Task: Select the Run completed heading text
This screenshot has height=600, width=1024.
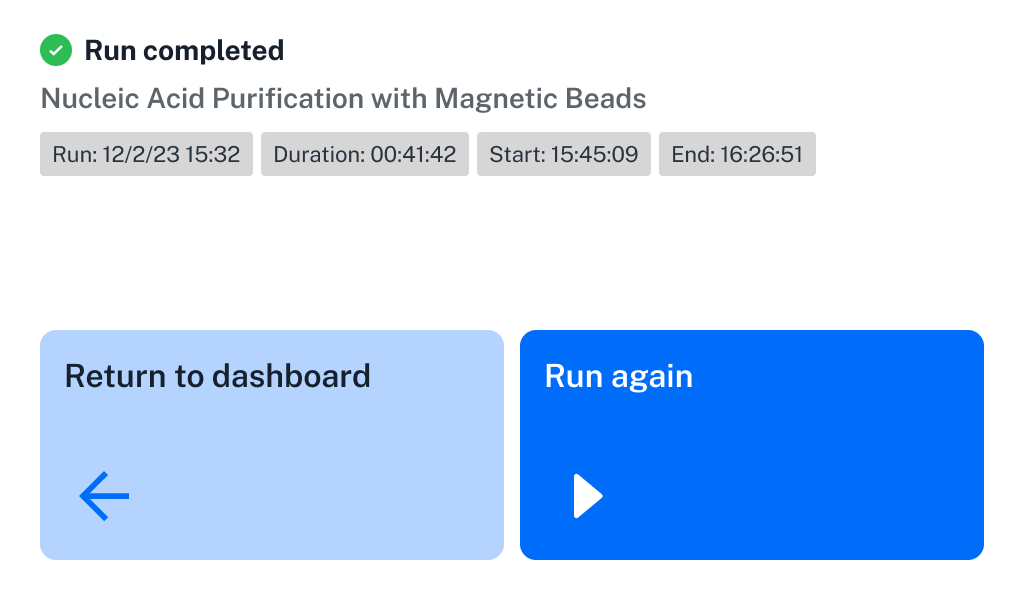Action: click(184, 49)
